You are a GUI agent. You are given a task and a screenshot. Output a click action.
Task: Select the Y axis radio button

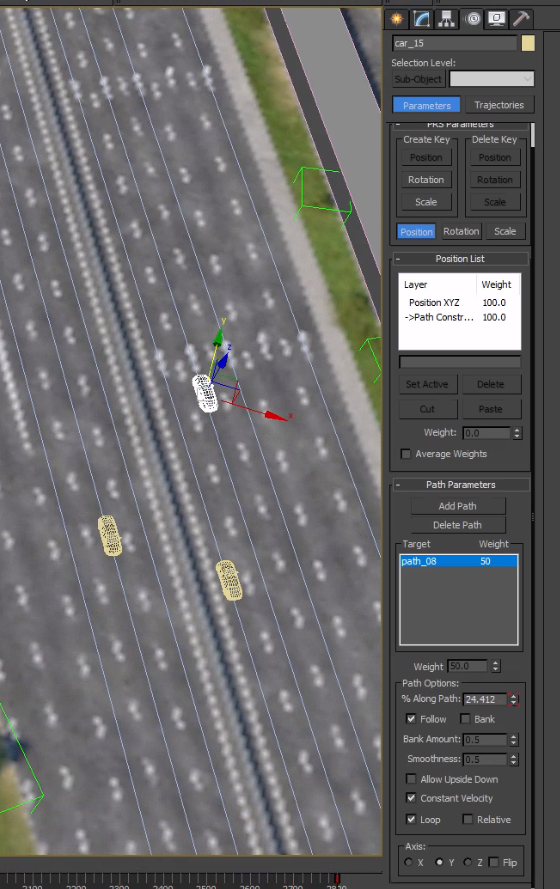(439, 862)
